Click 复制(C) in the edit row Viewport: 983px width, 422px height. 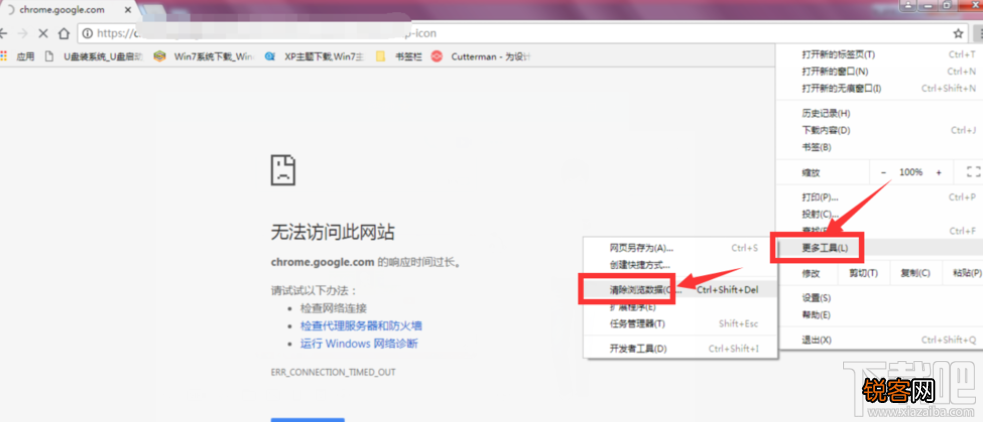[x=915, y=273]
